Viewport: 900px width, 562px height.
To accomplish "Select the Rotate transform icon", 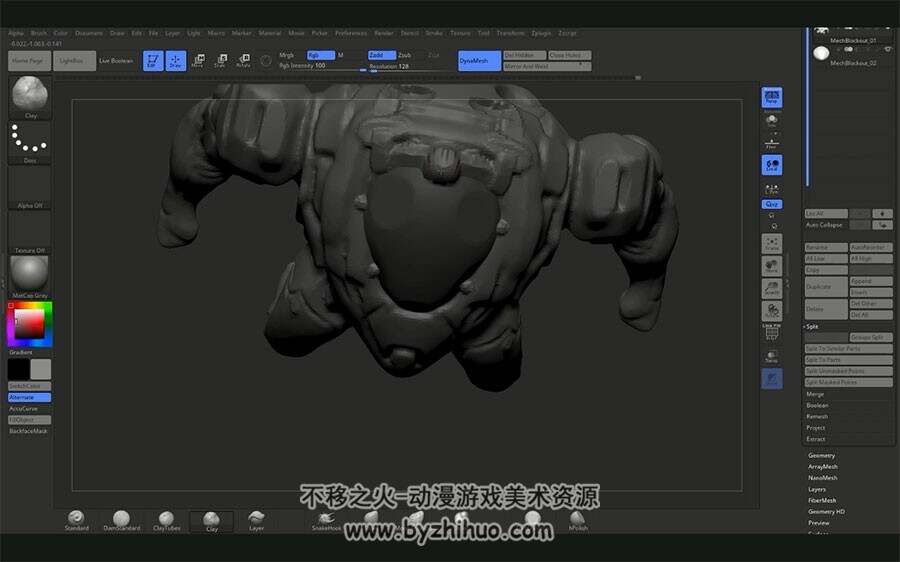I will click(x=243, y=61).
